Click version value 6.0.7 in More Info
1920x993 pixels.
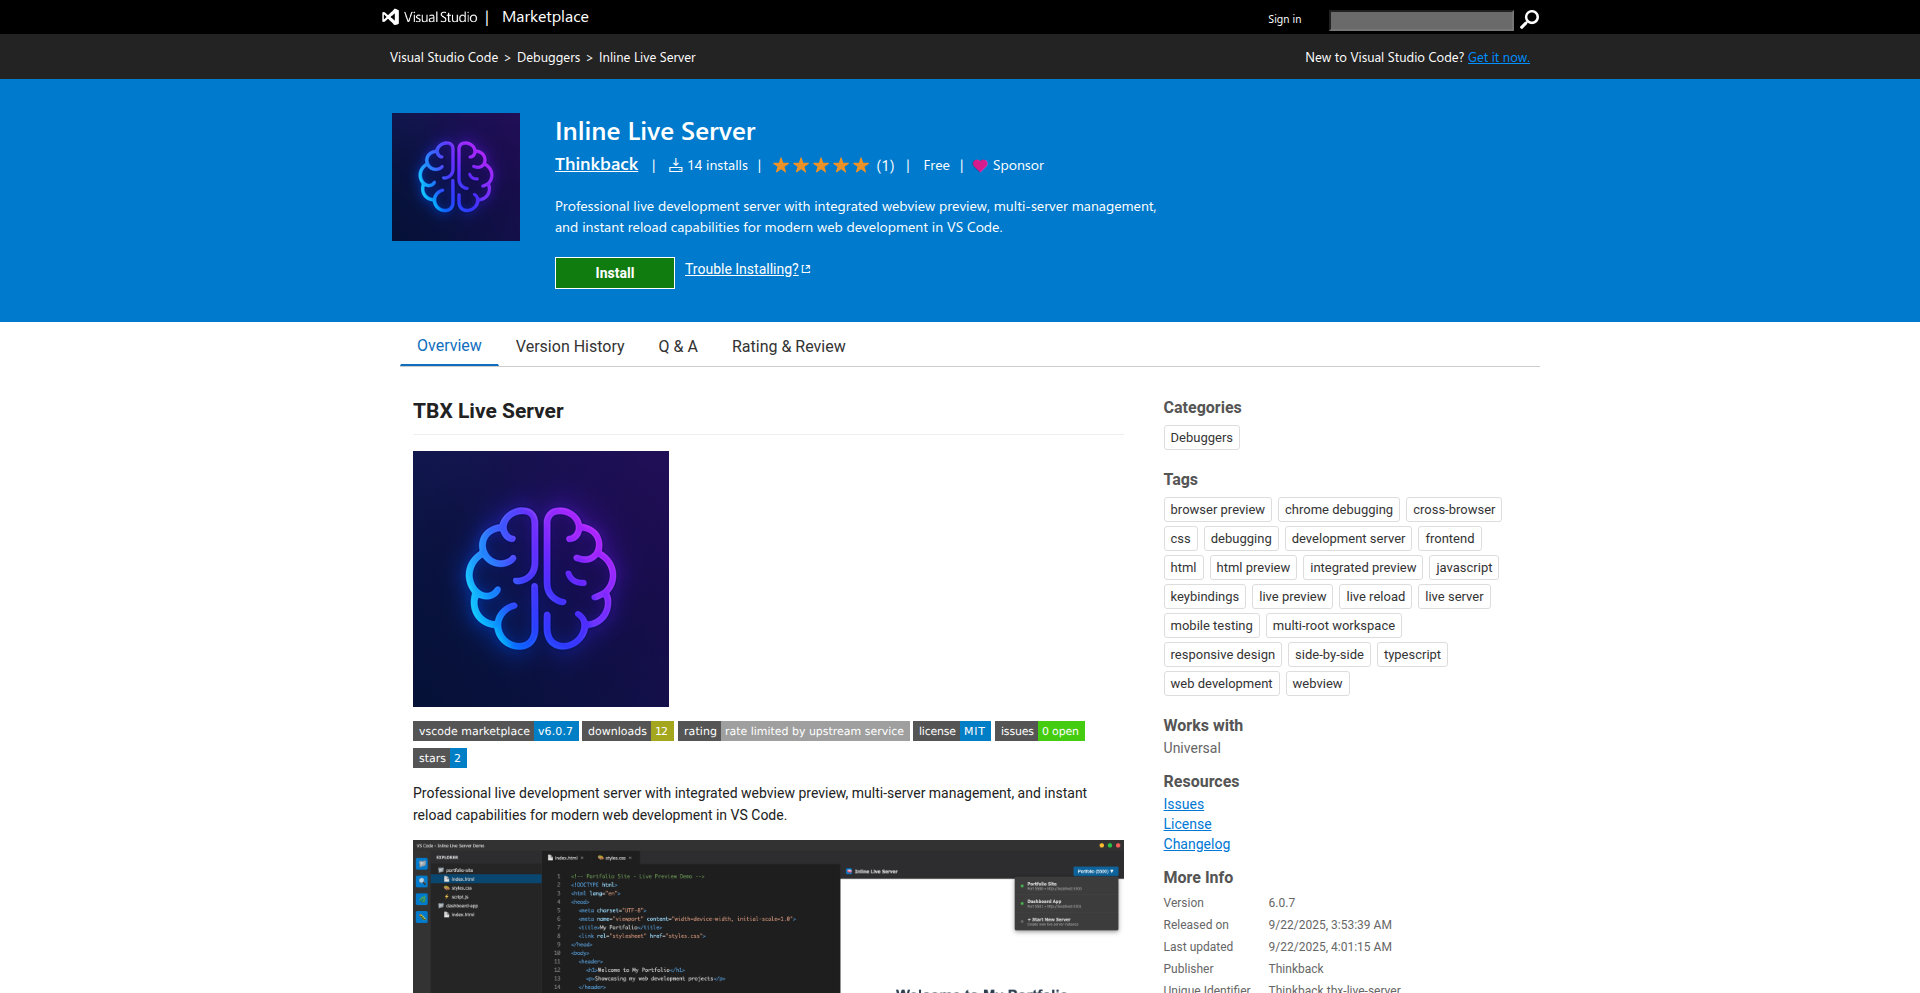click(x=1281, y=903)
